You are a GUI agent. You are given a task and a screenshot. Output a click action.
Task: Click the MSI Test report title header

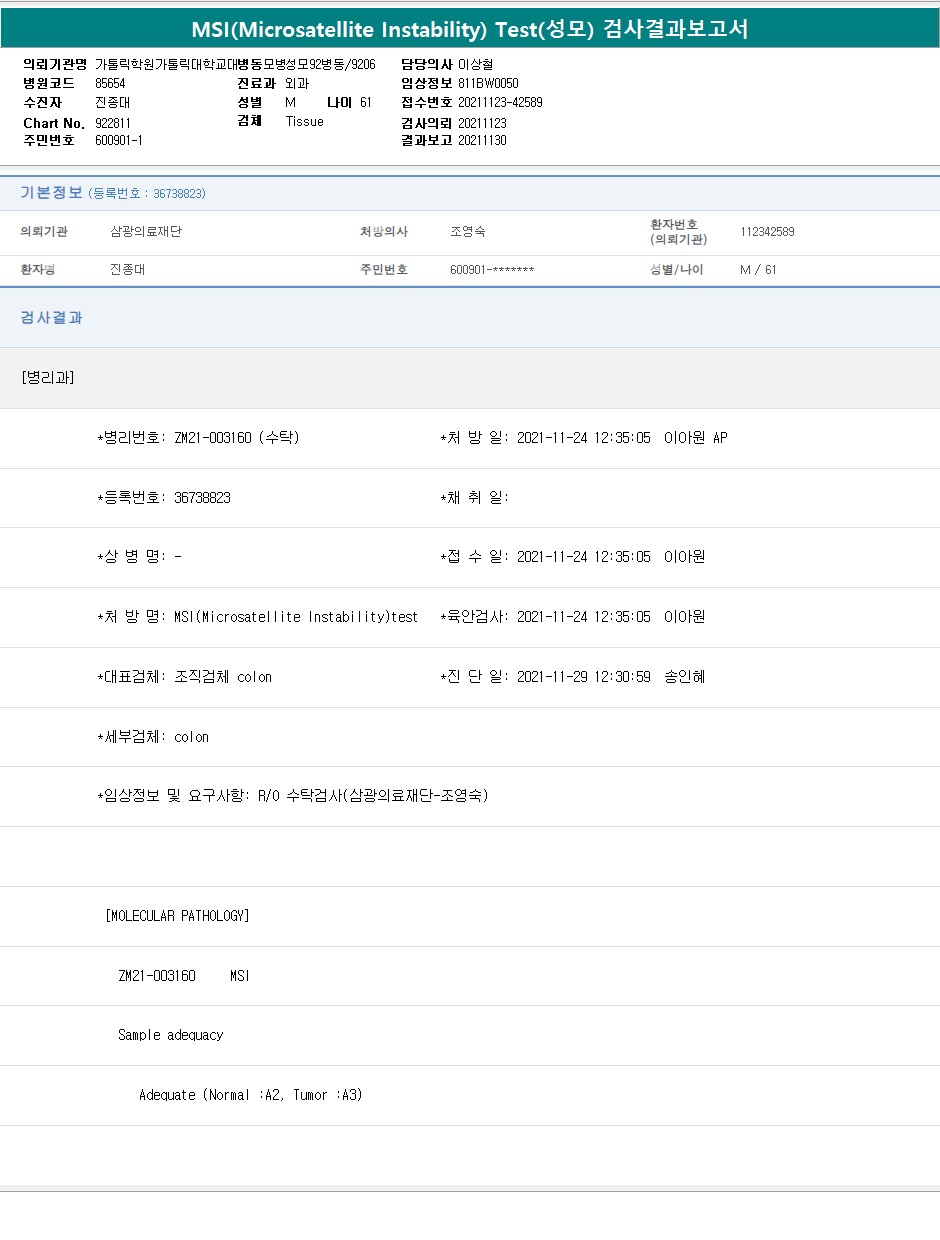tap(469, 29)
